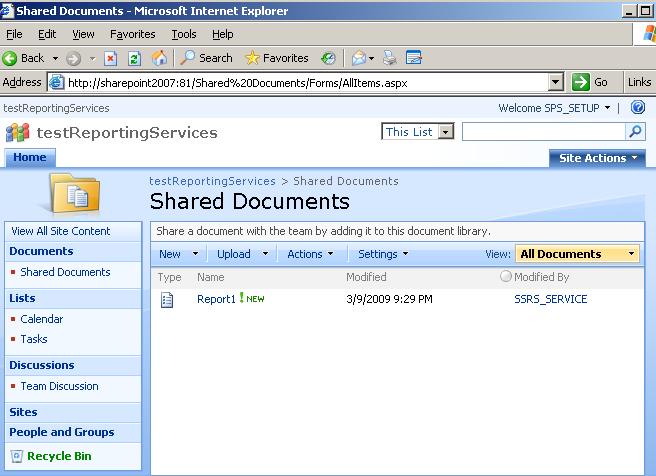Click the Refresh page icon
The width and height of the screenshot is (656, 476).
(134, 58)
